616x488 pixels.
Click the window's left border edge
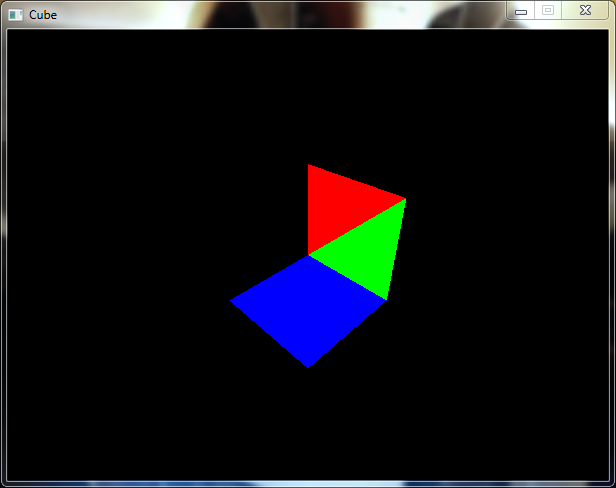3,250
